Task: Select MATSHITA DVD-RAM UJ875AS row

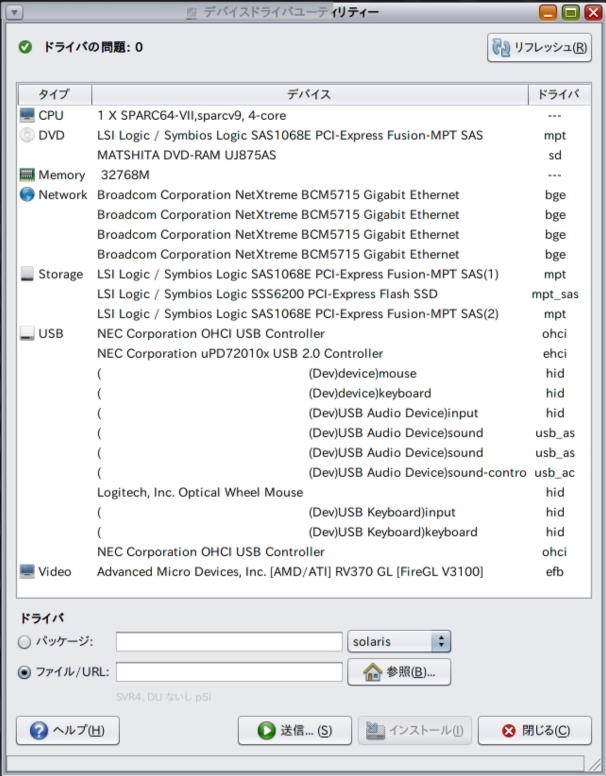Action: tap(304, 155)
